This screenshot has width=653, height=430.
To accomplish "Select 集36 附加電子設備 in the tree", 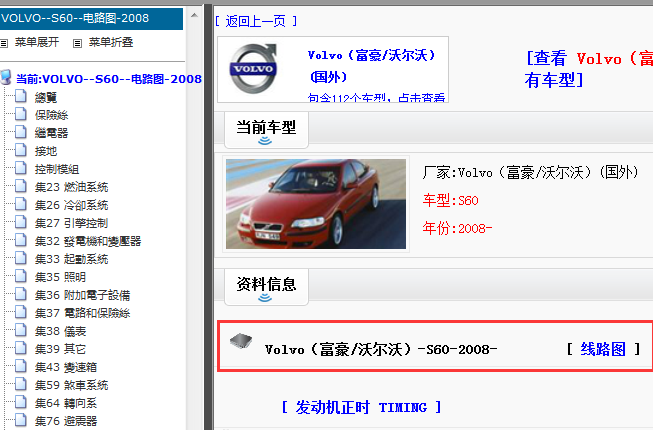I will pyautogui.click(x=82, y=296).
